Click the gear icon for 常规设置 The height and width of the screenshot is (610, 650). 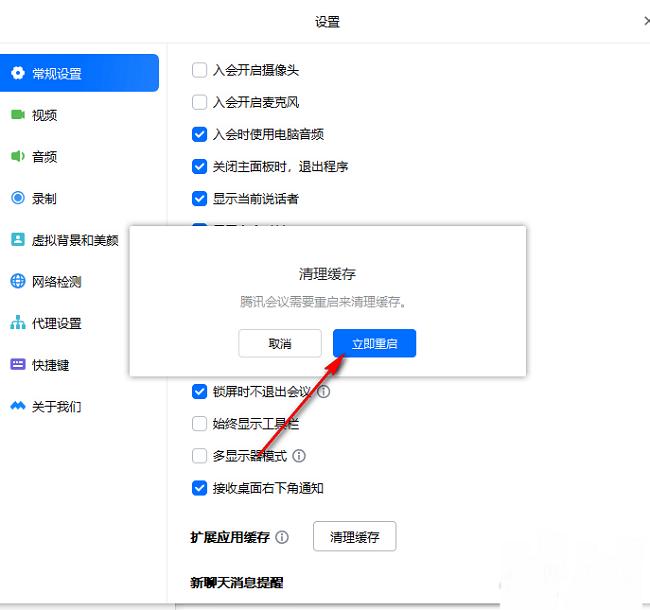tap(18, 73)
